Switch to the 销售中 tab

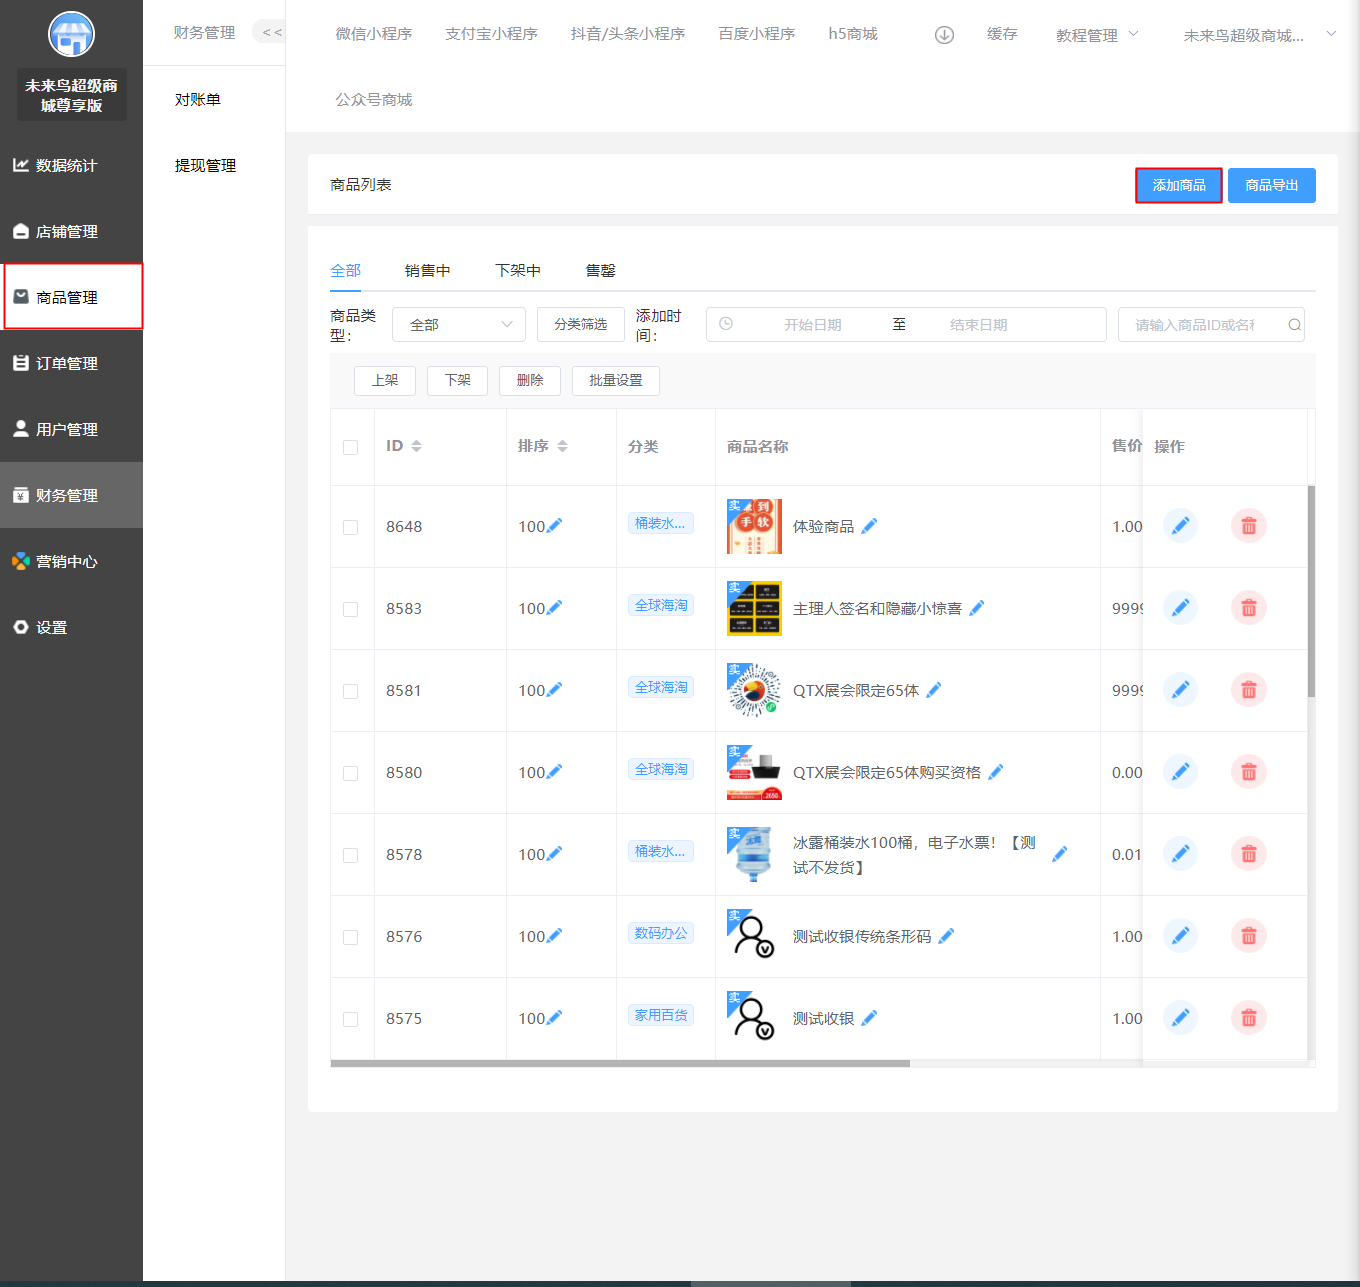[427, 271]
